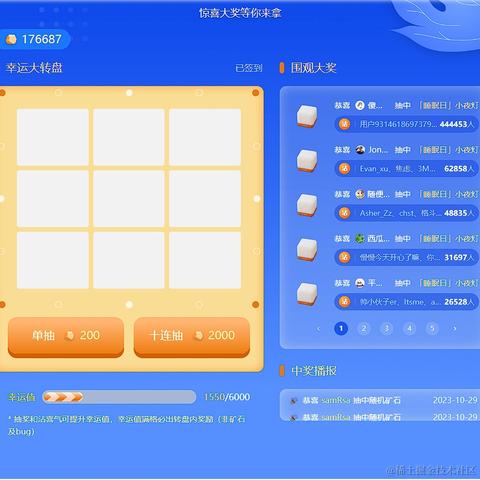Click the 西瓜... winner avatar
The width and height of the screenshot is (480, 480).
pos(360,238)
